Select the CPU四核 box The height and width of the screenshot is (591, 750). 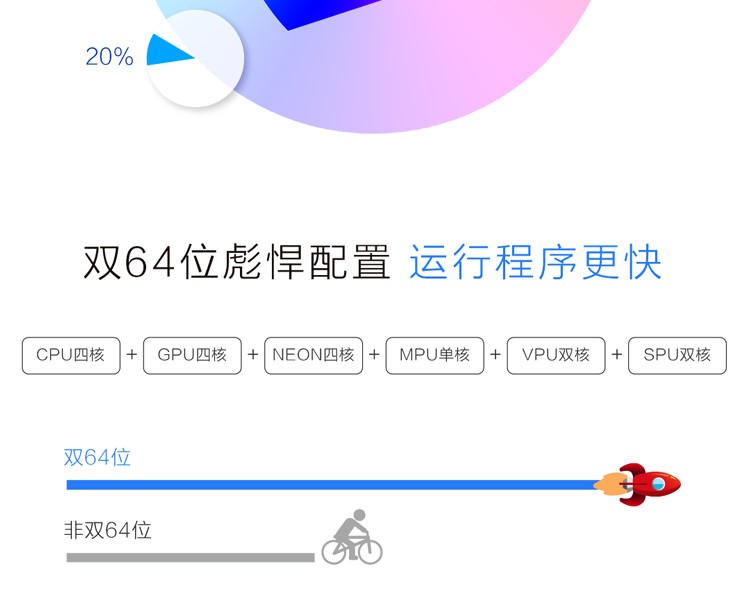tap(71, 355)
